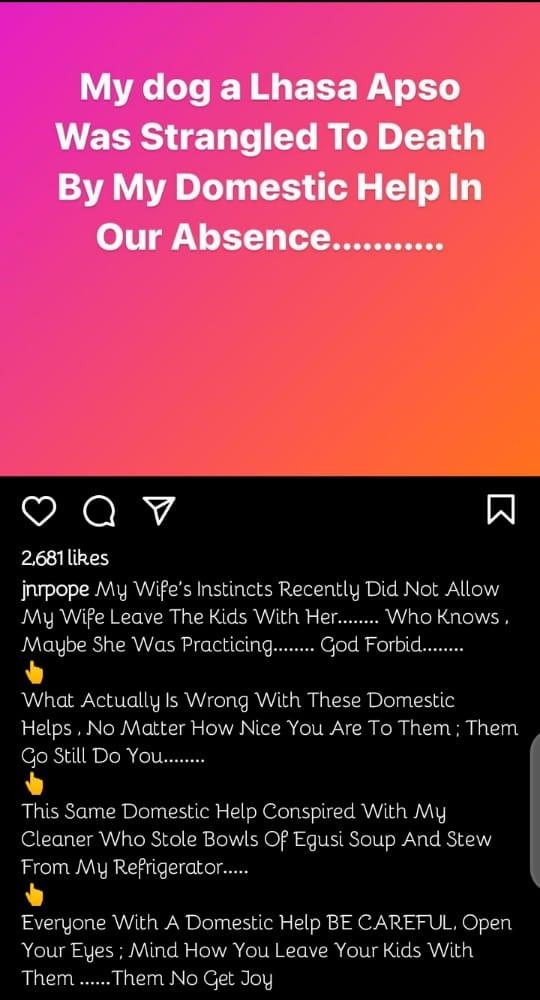Click the 'Our Absence...........' headline line
540x1000 pixels.
pos(269,237)
